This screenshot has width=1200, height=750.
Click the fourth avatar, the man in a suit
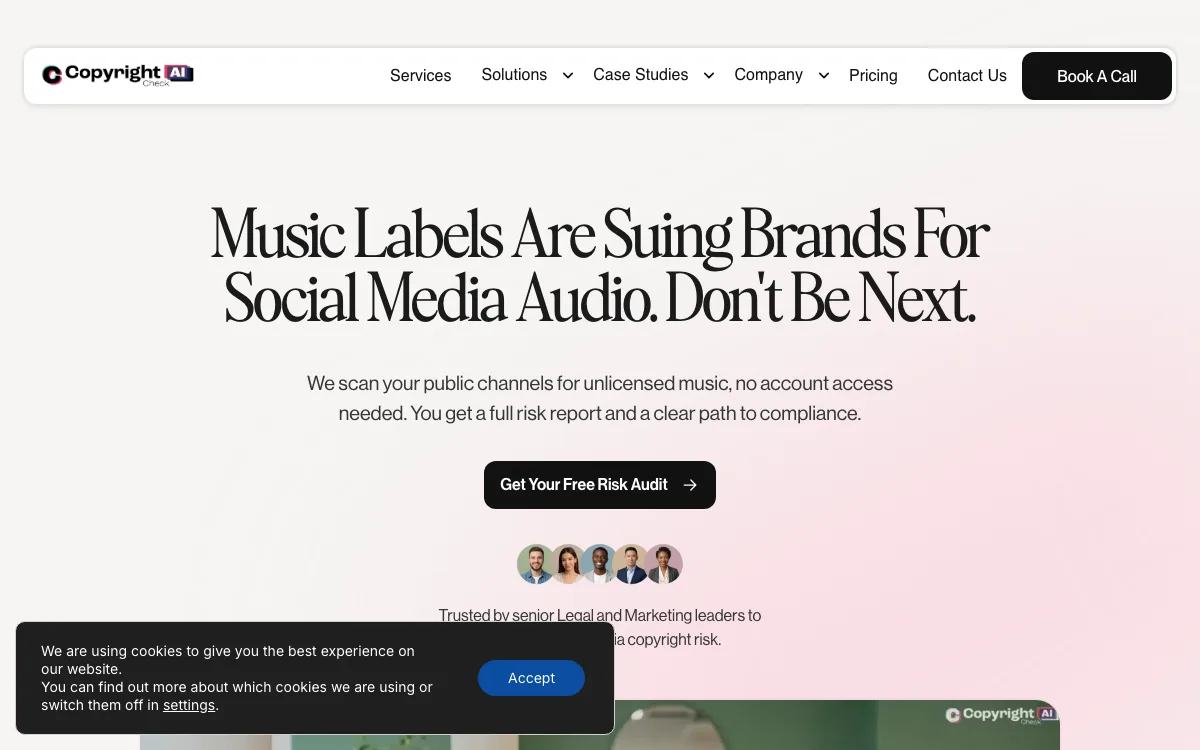tap(632, 564)
